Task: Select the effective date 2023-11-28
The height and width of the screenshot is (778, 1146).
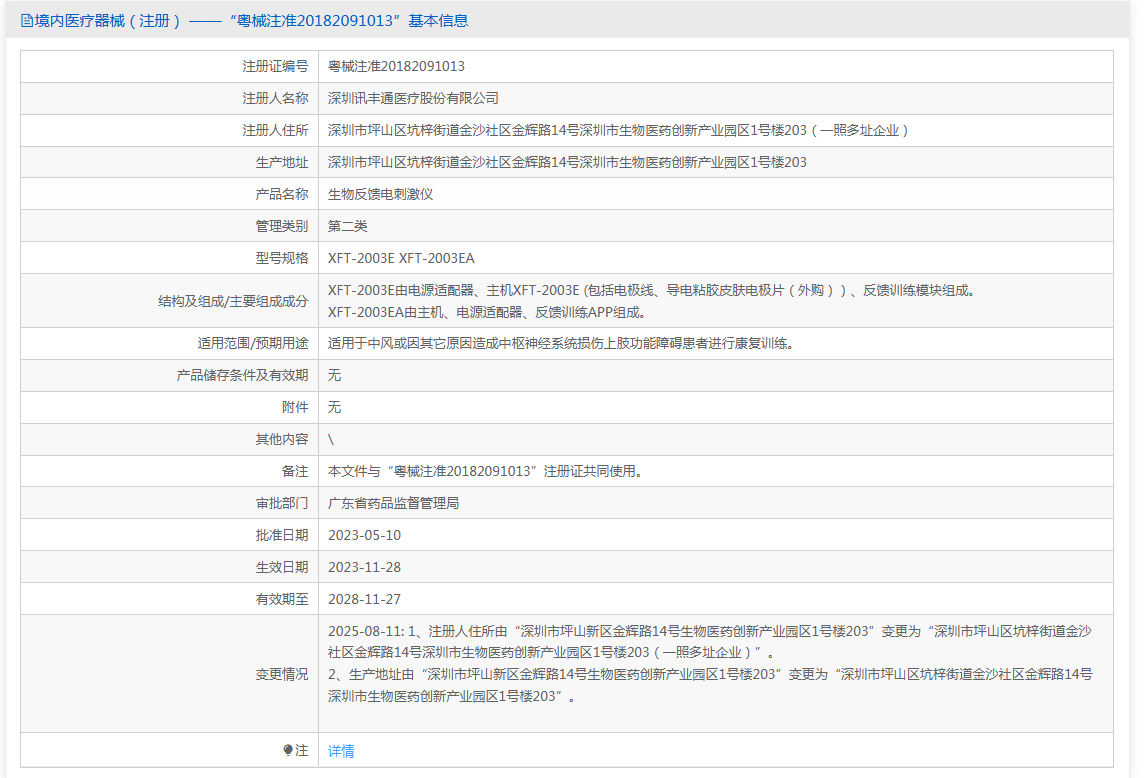Action: (x=364, y=567)
